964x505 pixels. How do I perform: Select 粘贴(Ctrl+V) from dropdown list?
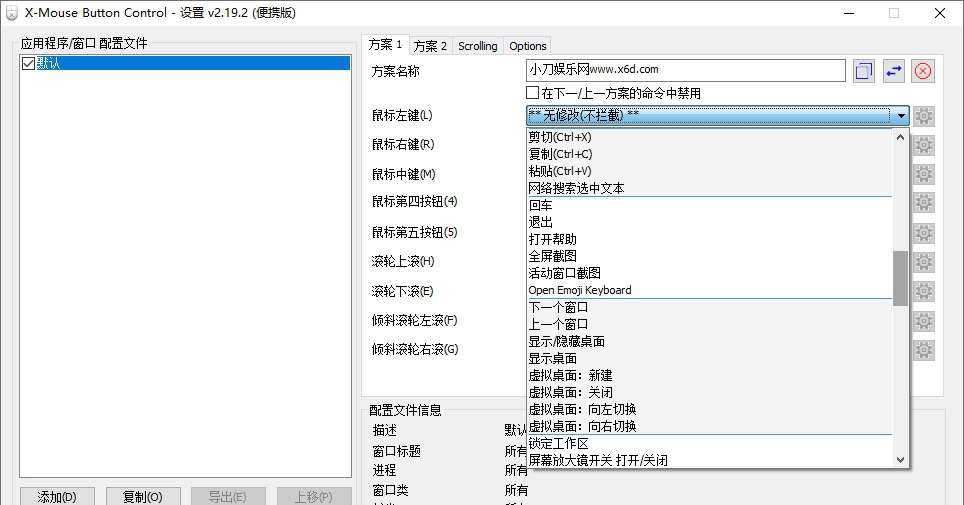pos(709,171)
